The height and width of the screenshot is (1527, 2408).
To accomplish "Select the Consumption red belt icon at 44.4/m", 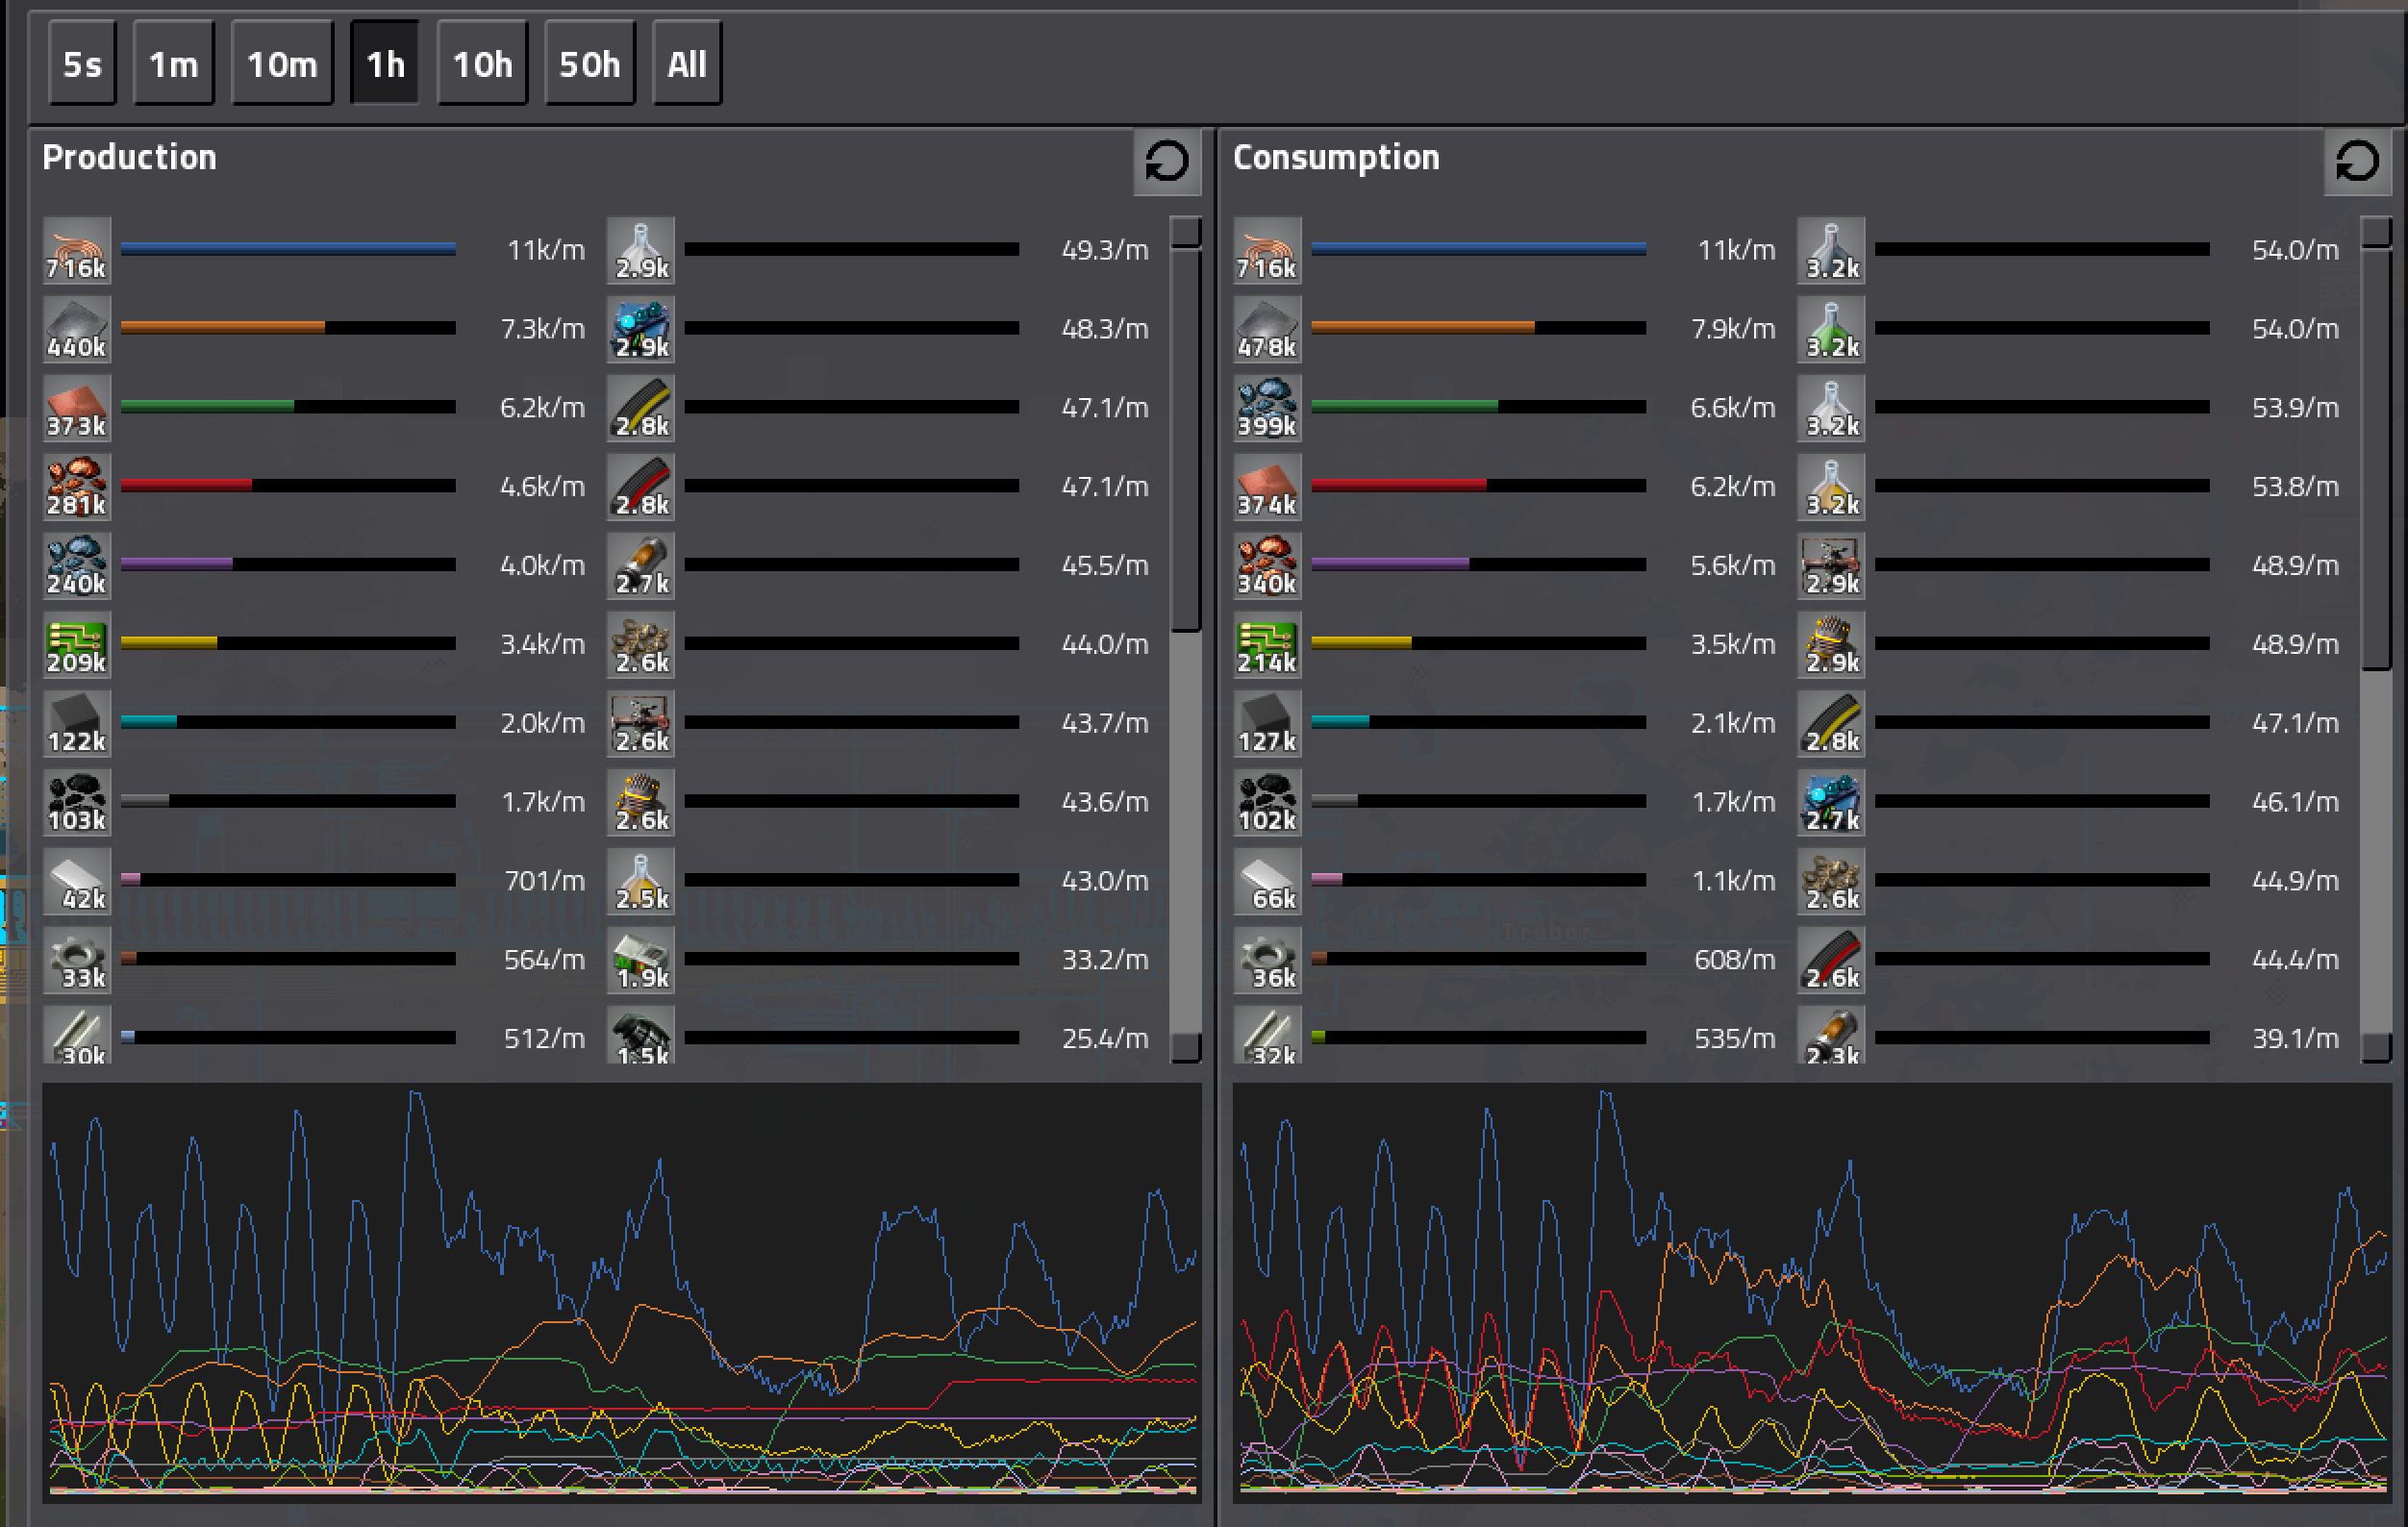I will [x=1831, y=960].
